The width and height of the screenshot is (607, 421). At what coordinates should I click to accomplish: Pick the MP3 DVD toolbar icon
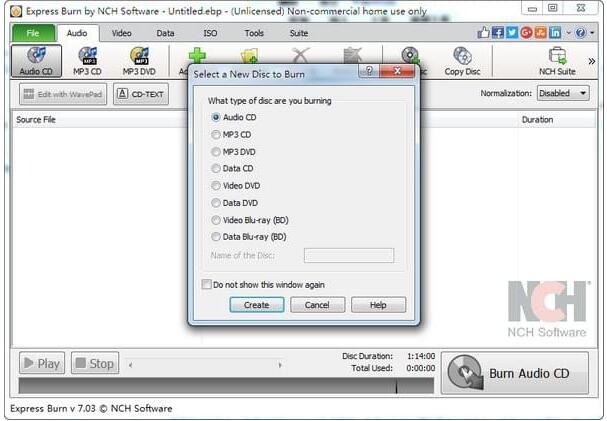pos(139,61)
